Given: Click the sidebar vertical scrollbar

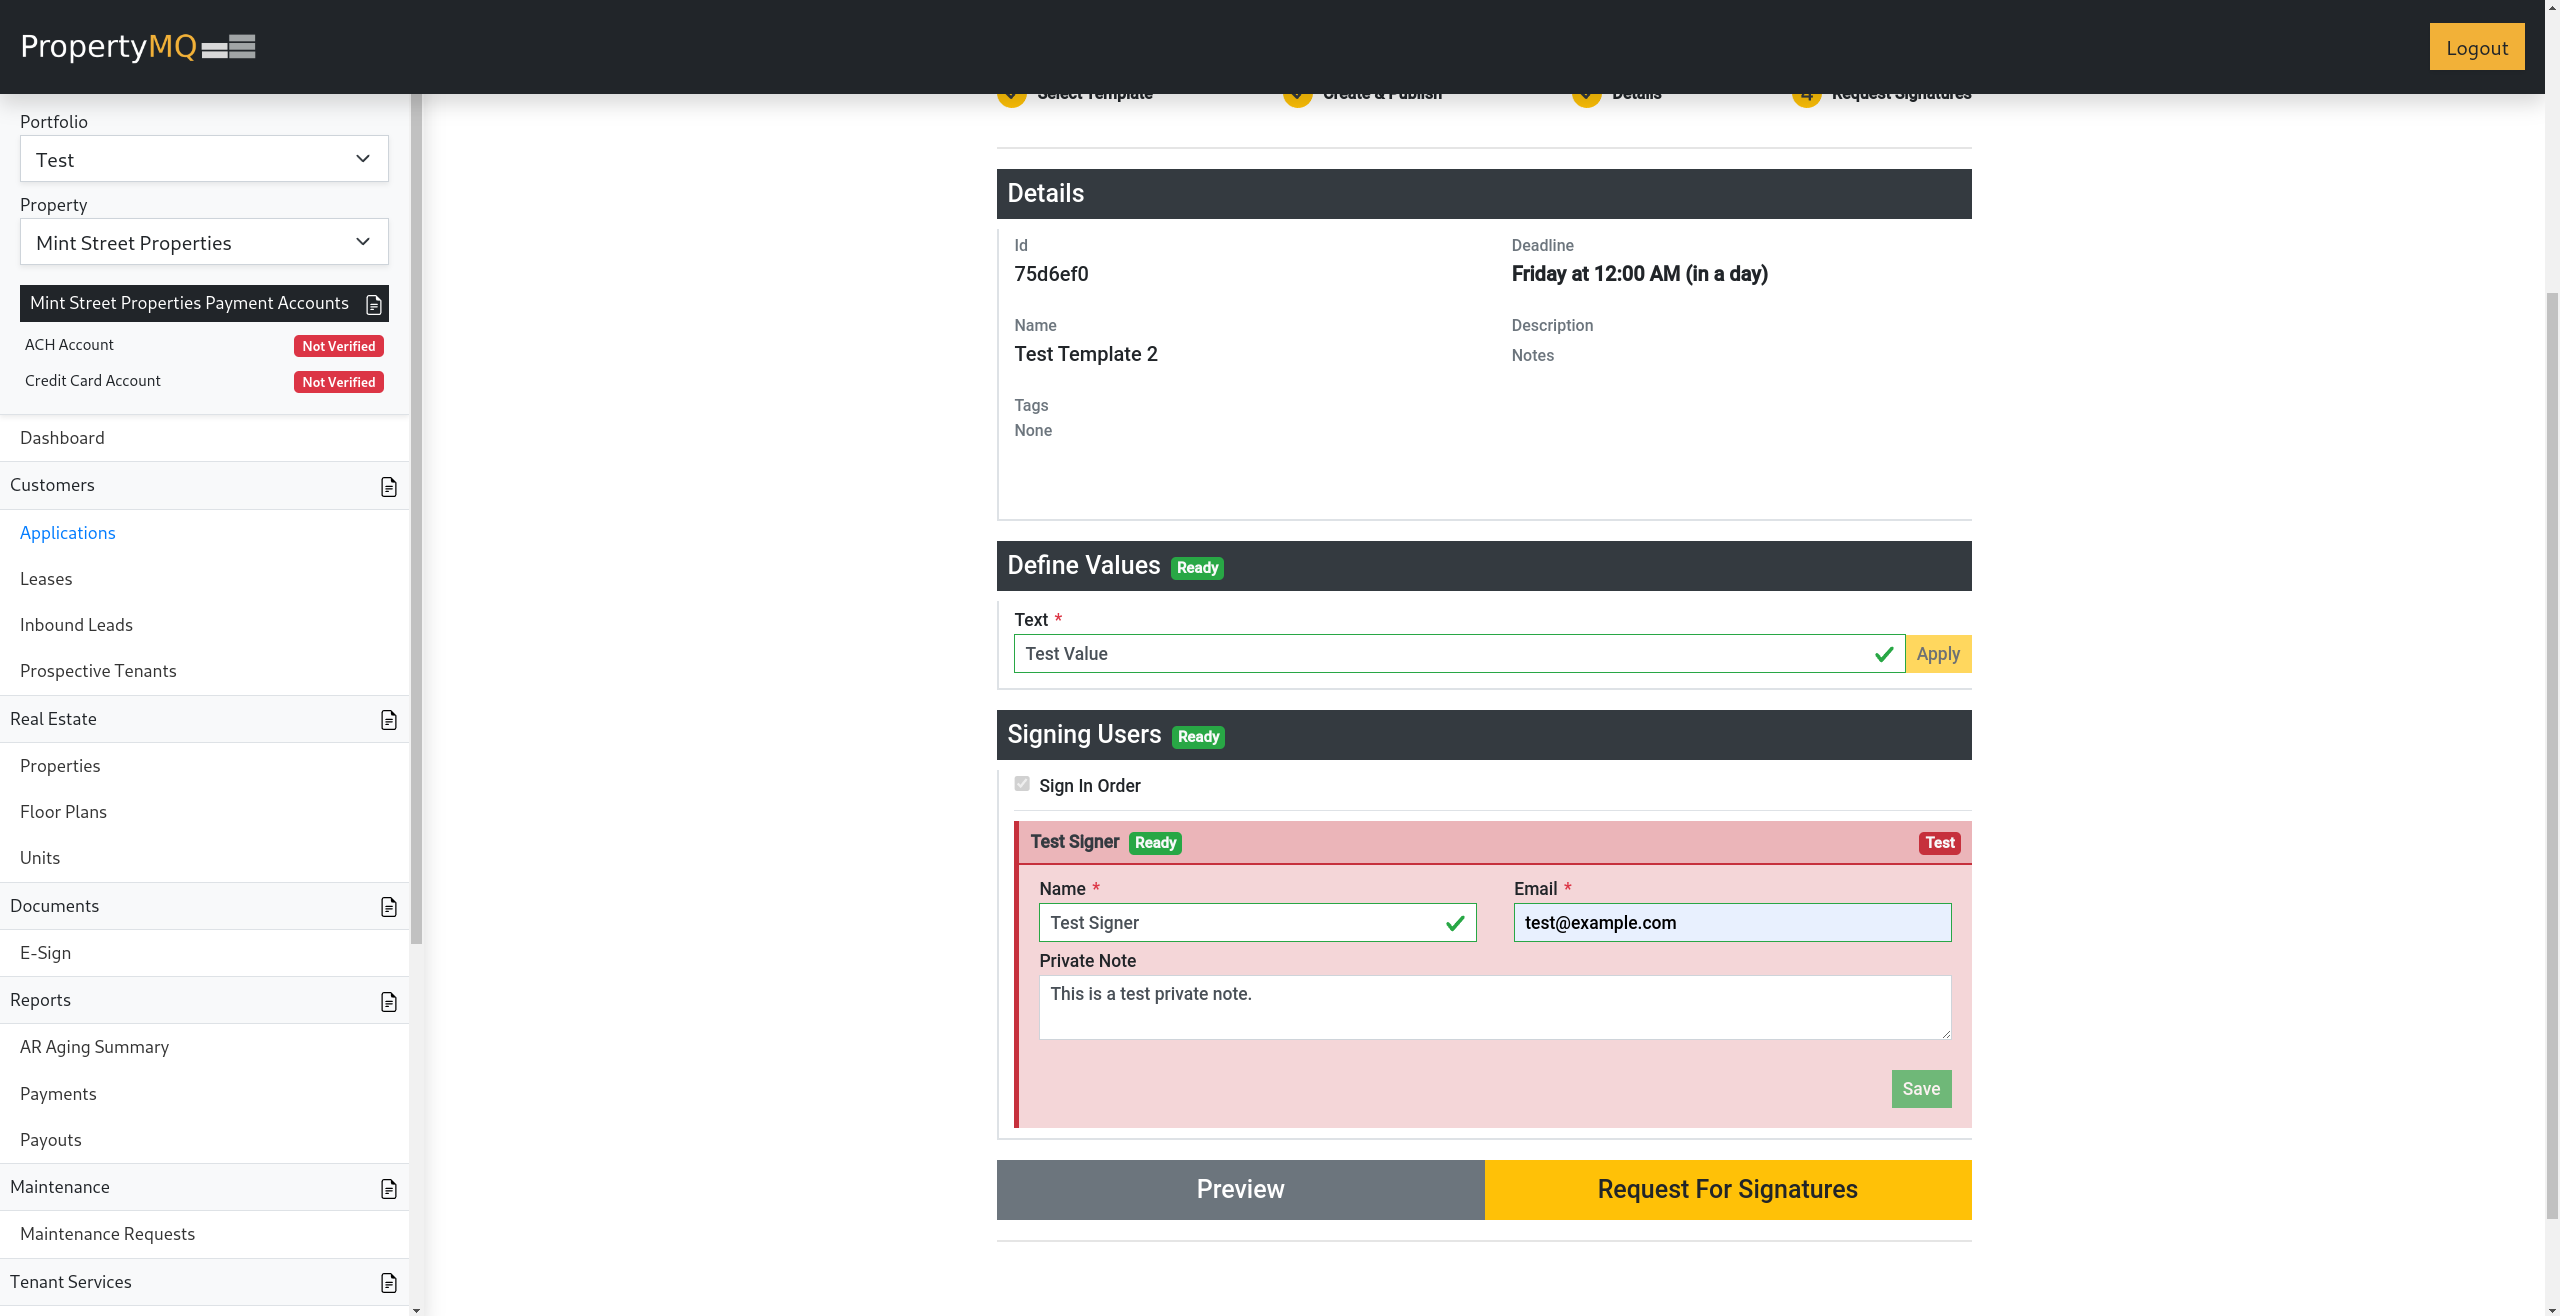Looking at the screenshot, I should [416, 520].
